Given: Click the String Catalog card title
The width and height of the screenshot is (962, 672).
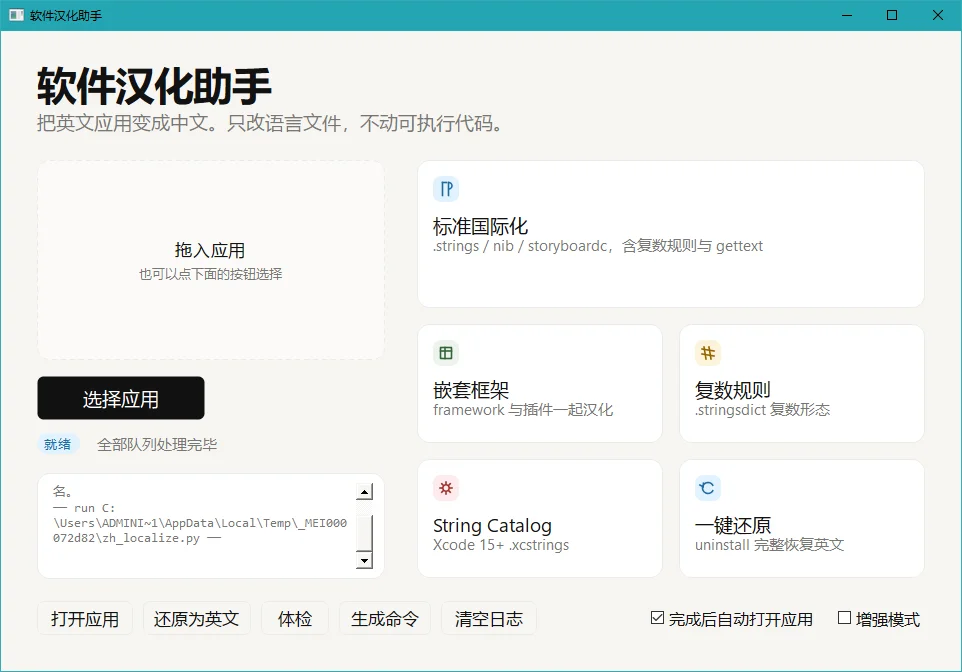Looking at the screenshot, I should 493,525.
